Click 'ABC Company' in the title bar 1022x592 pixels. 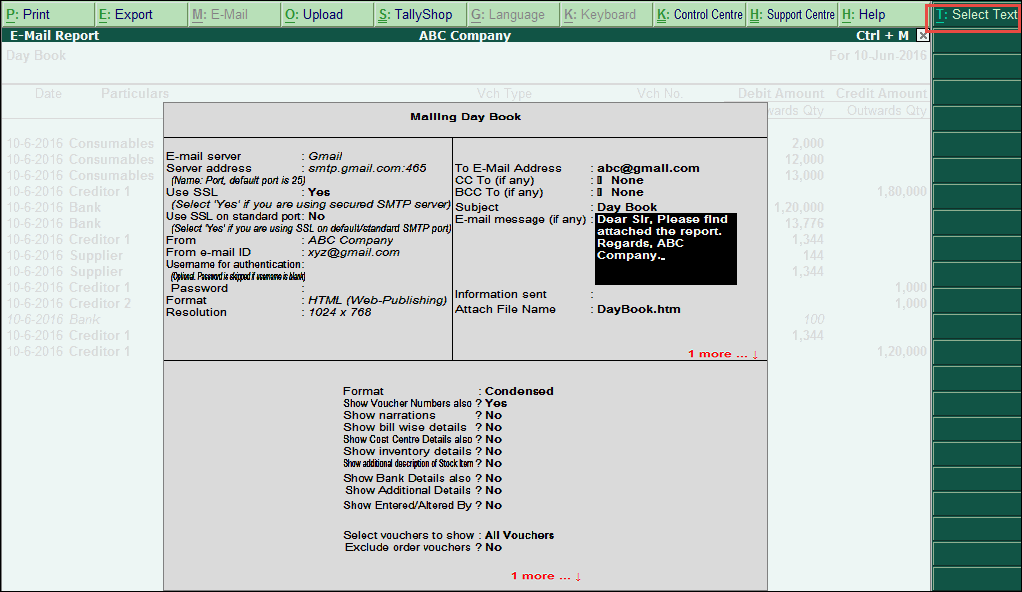tap(465, 36)
